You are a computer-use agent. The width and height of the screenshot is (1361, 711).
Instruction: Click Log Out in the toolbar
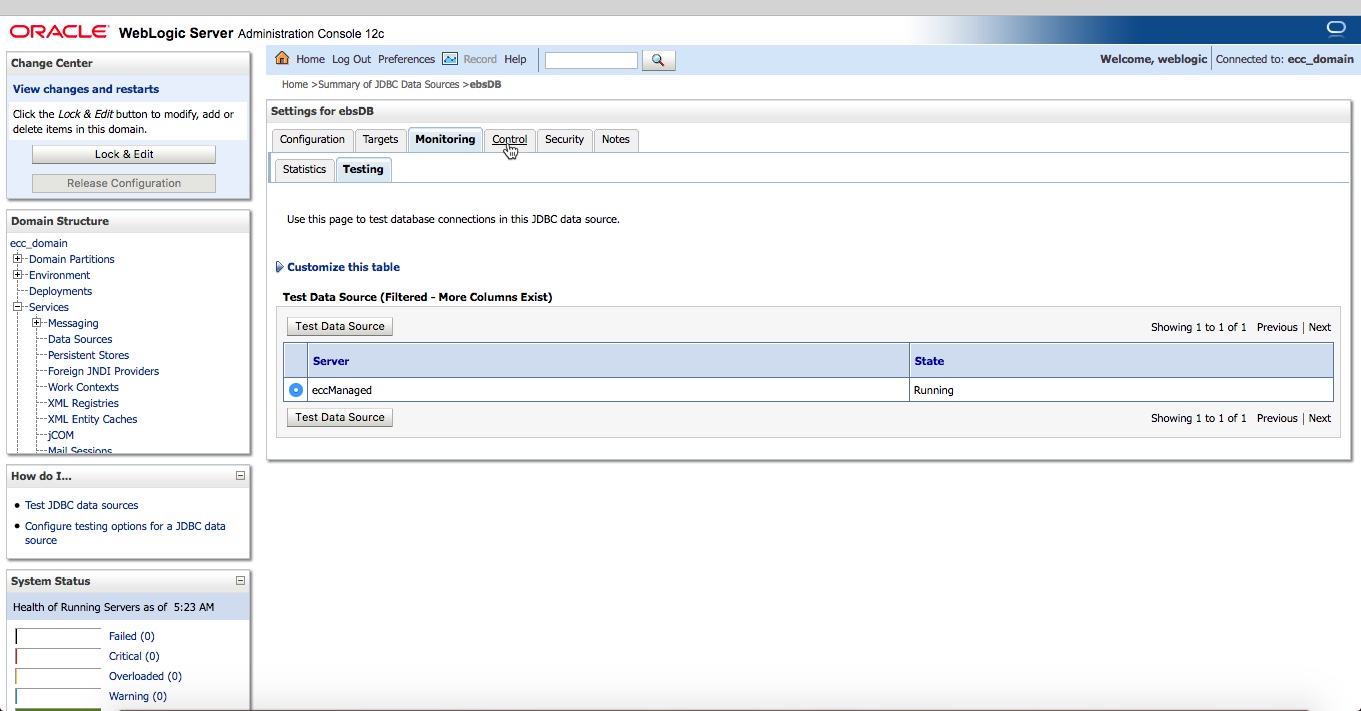[351, 60]
